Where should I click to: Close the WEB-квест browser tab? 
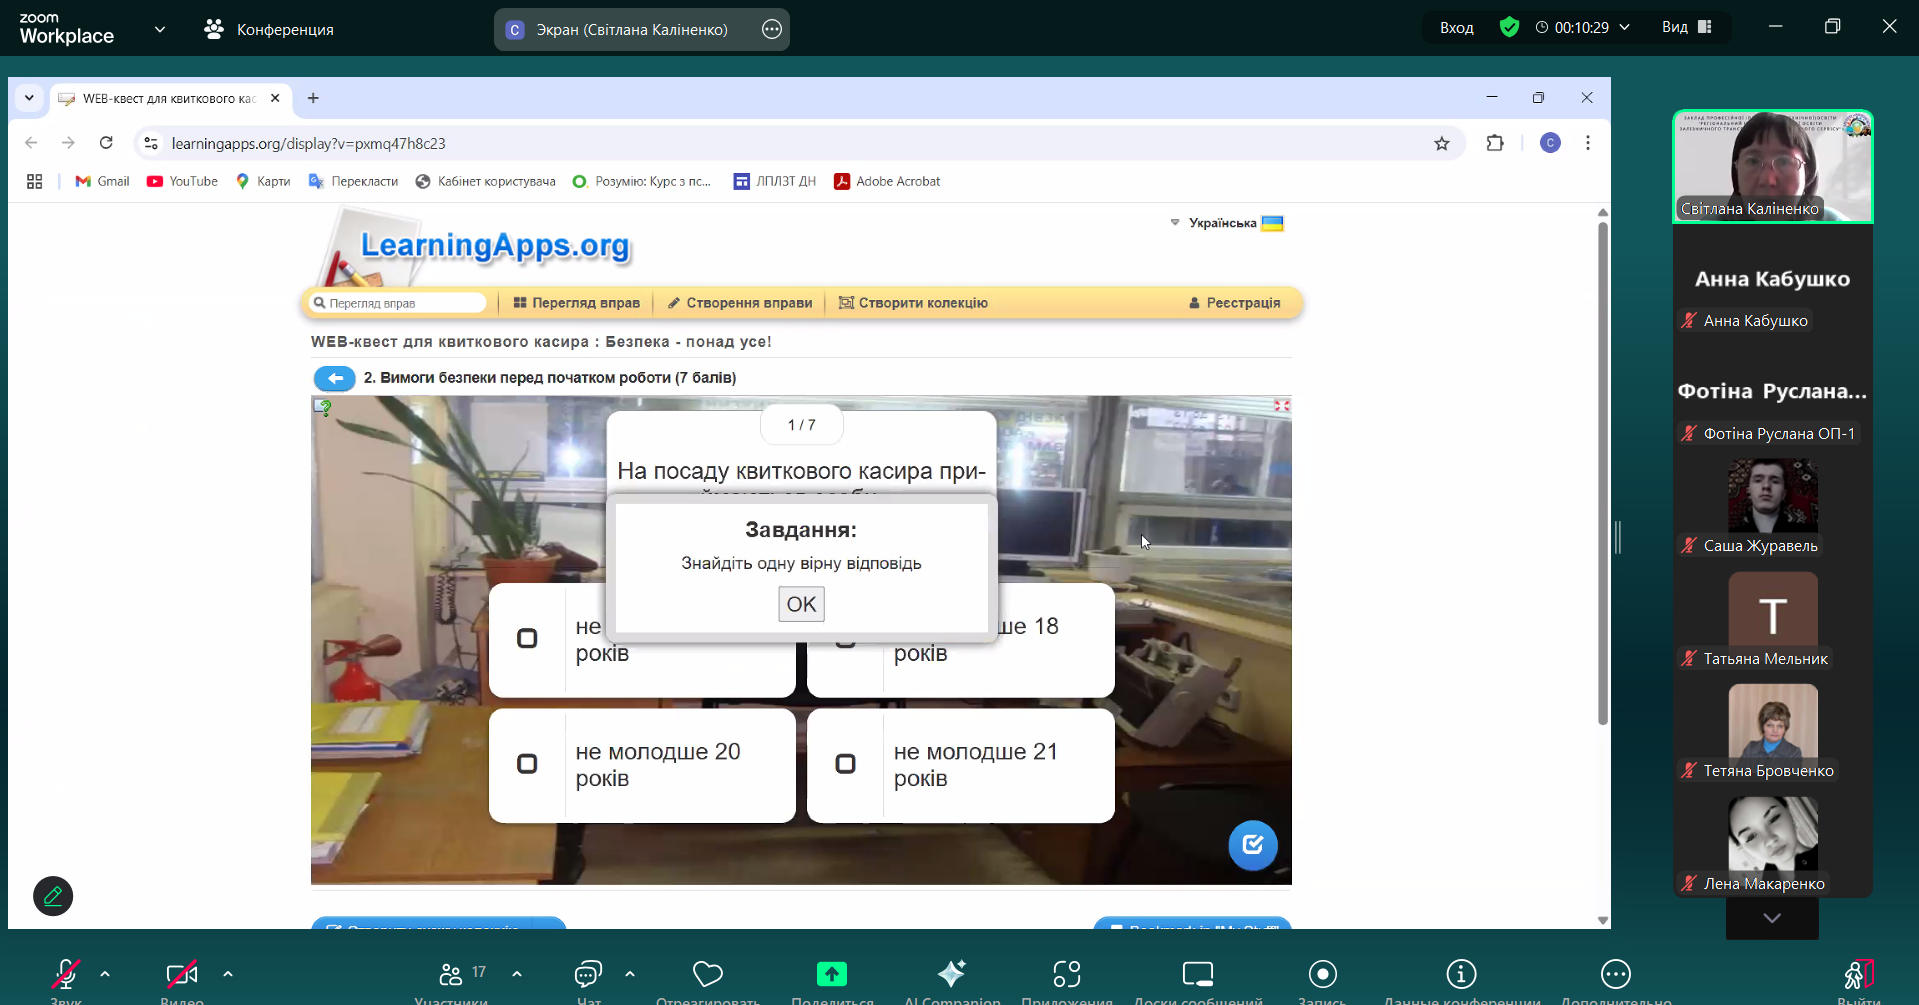[275, 98]
